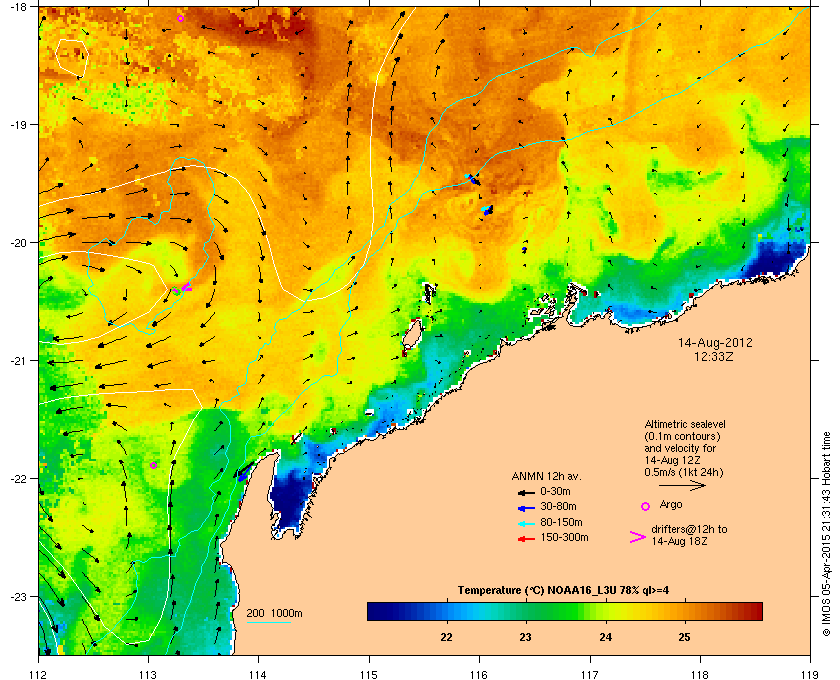Click the '30-80m' depth label
Screen dimensions: 840x680
pos(558,506)
